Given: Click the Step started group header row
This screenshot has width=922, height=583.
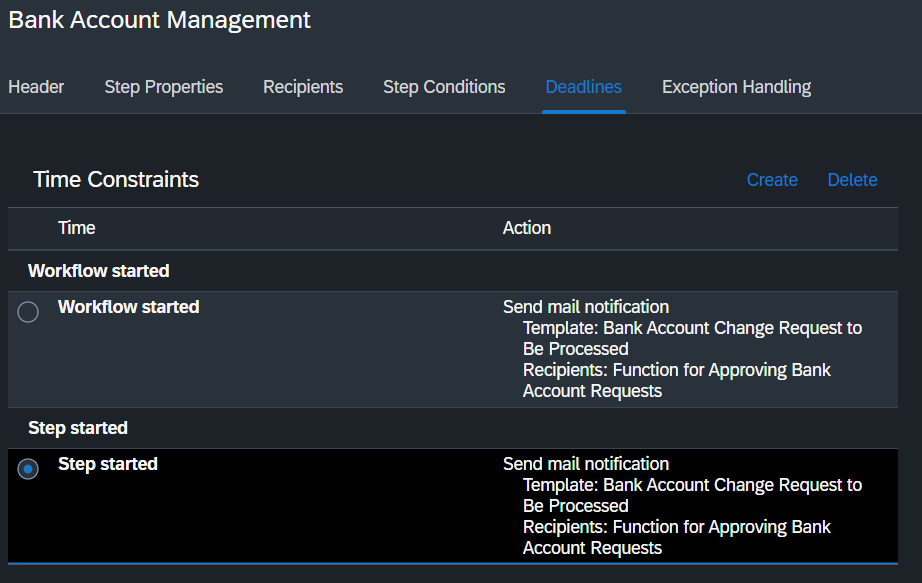Looking at the screenshot, I should coord(453,428).
